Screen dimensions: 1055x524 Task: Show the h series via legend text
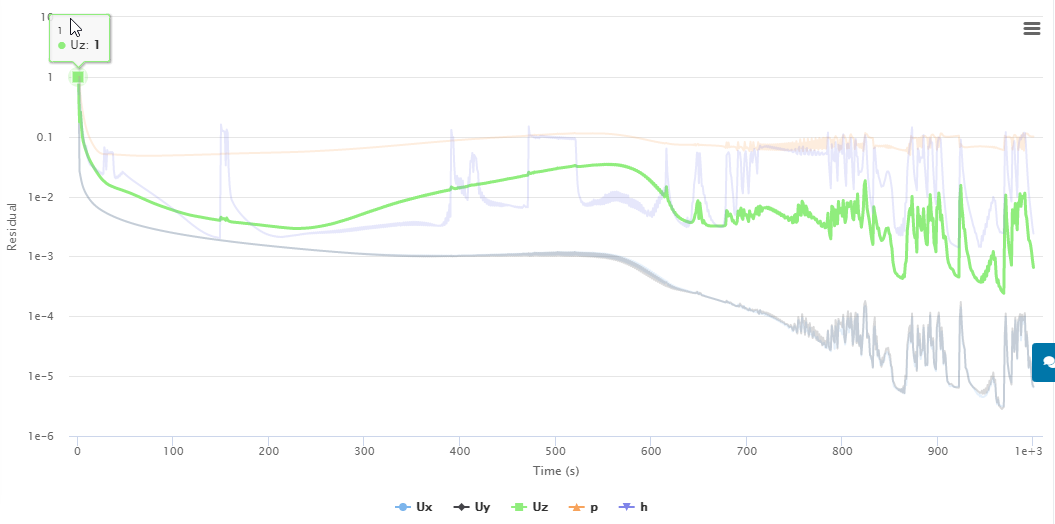(644, 507)
